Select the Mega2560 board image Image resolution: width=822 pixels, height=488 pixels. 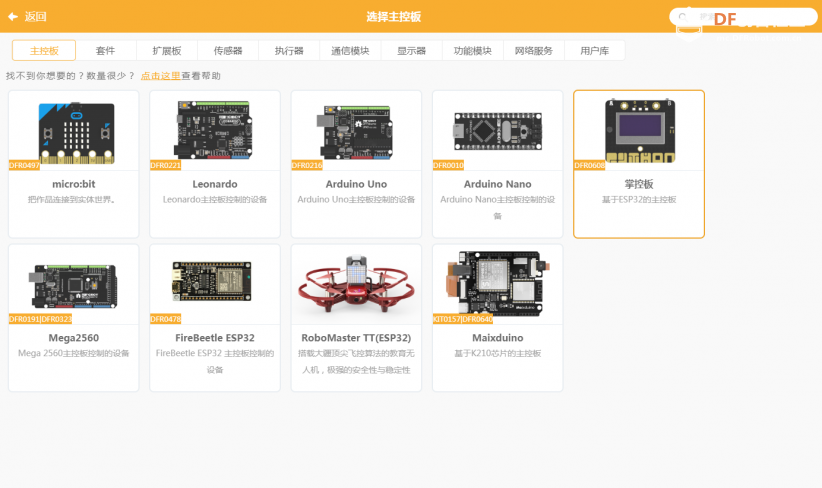coord(73,286)
